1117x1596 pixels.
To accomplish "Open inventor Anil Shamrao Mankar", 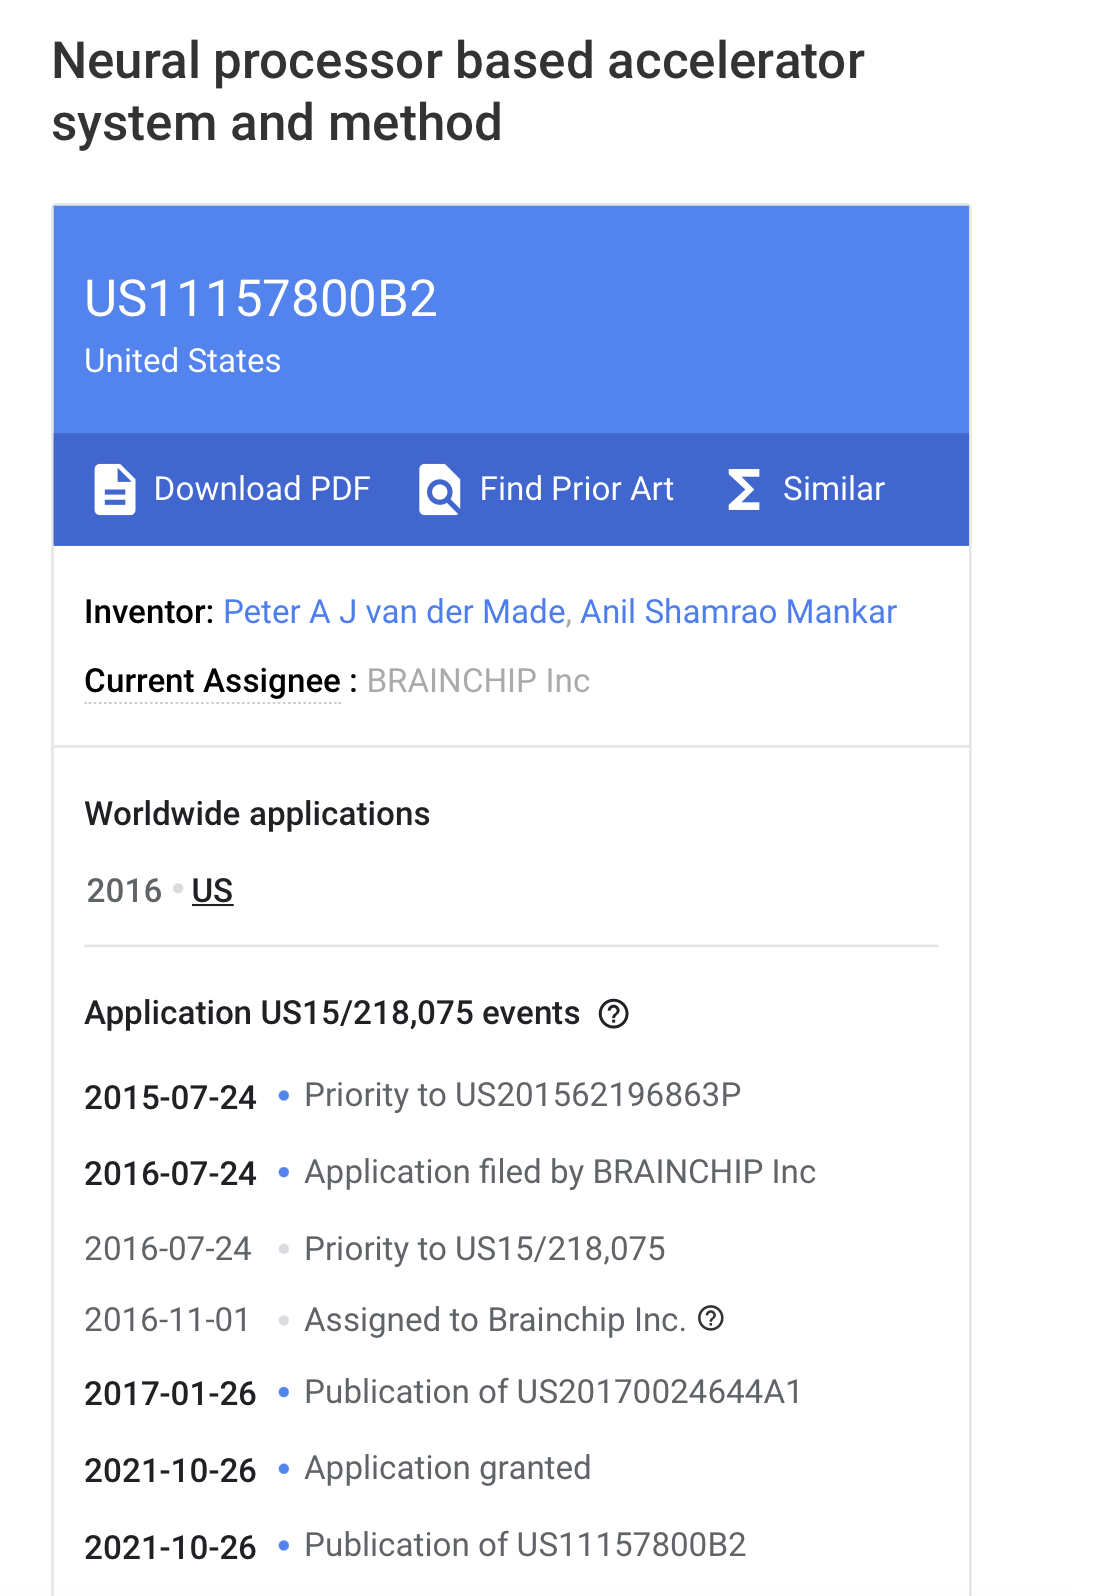I will click(738, 611).
